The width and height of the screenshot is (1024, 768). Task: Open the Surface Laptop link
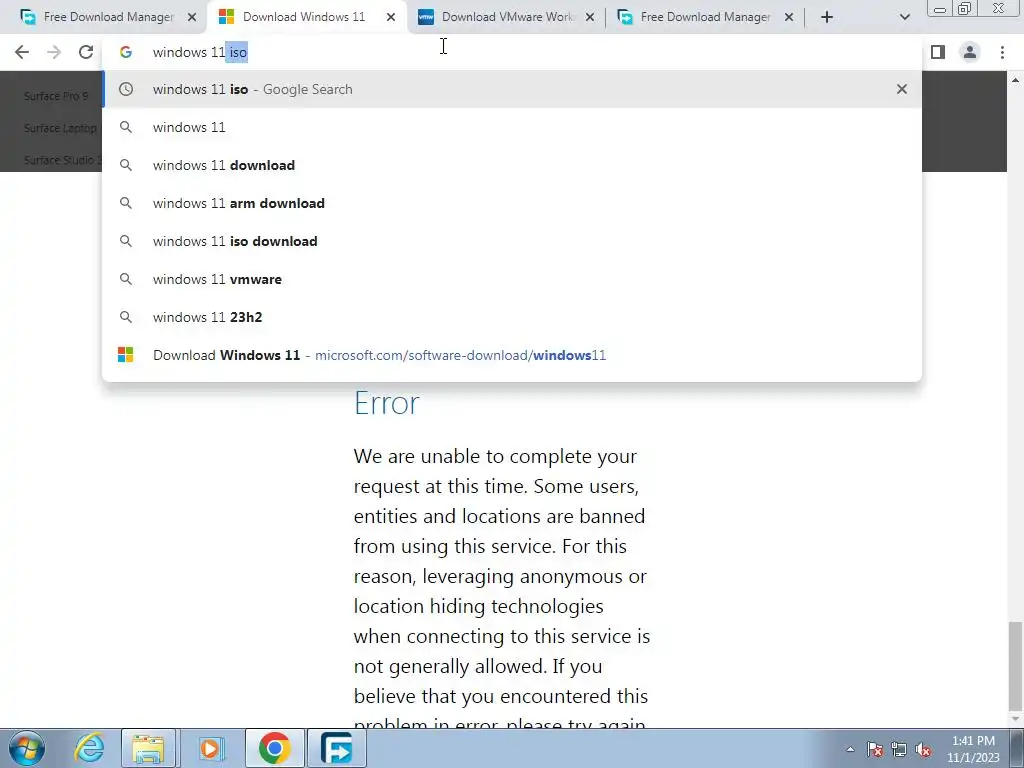(60, 128)
